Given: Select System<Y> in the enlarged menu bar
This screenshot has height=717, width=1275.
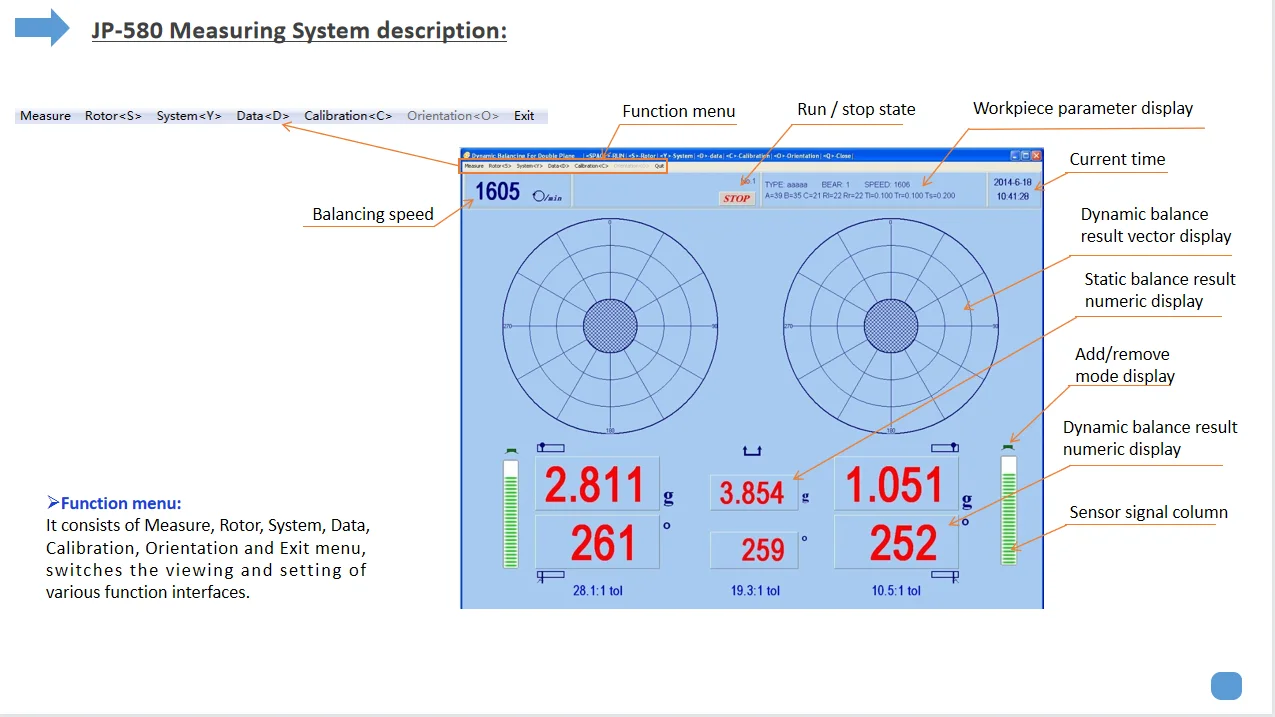Looking at the screenshot, I should pos(189,116).
